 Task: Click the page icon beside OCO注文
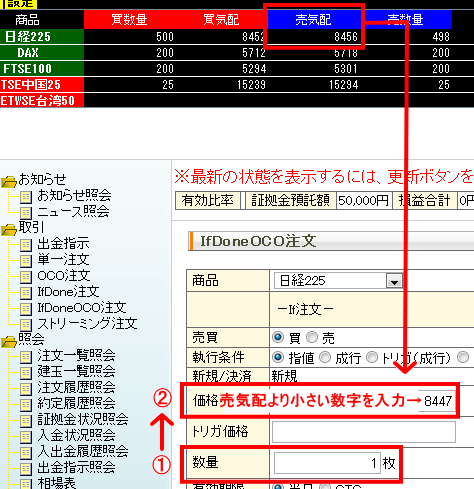pos(26,277)
